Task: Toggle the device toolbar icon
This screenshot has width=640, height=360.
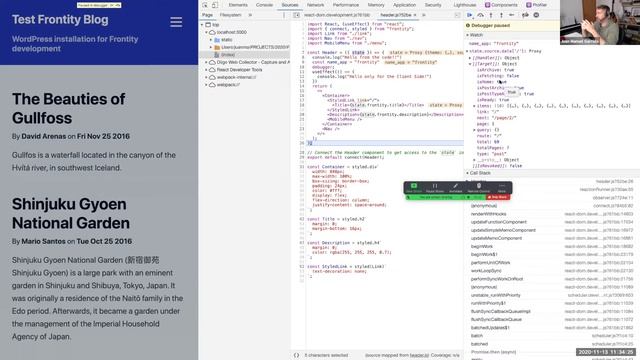Action: [x=215, y=5]
